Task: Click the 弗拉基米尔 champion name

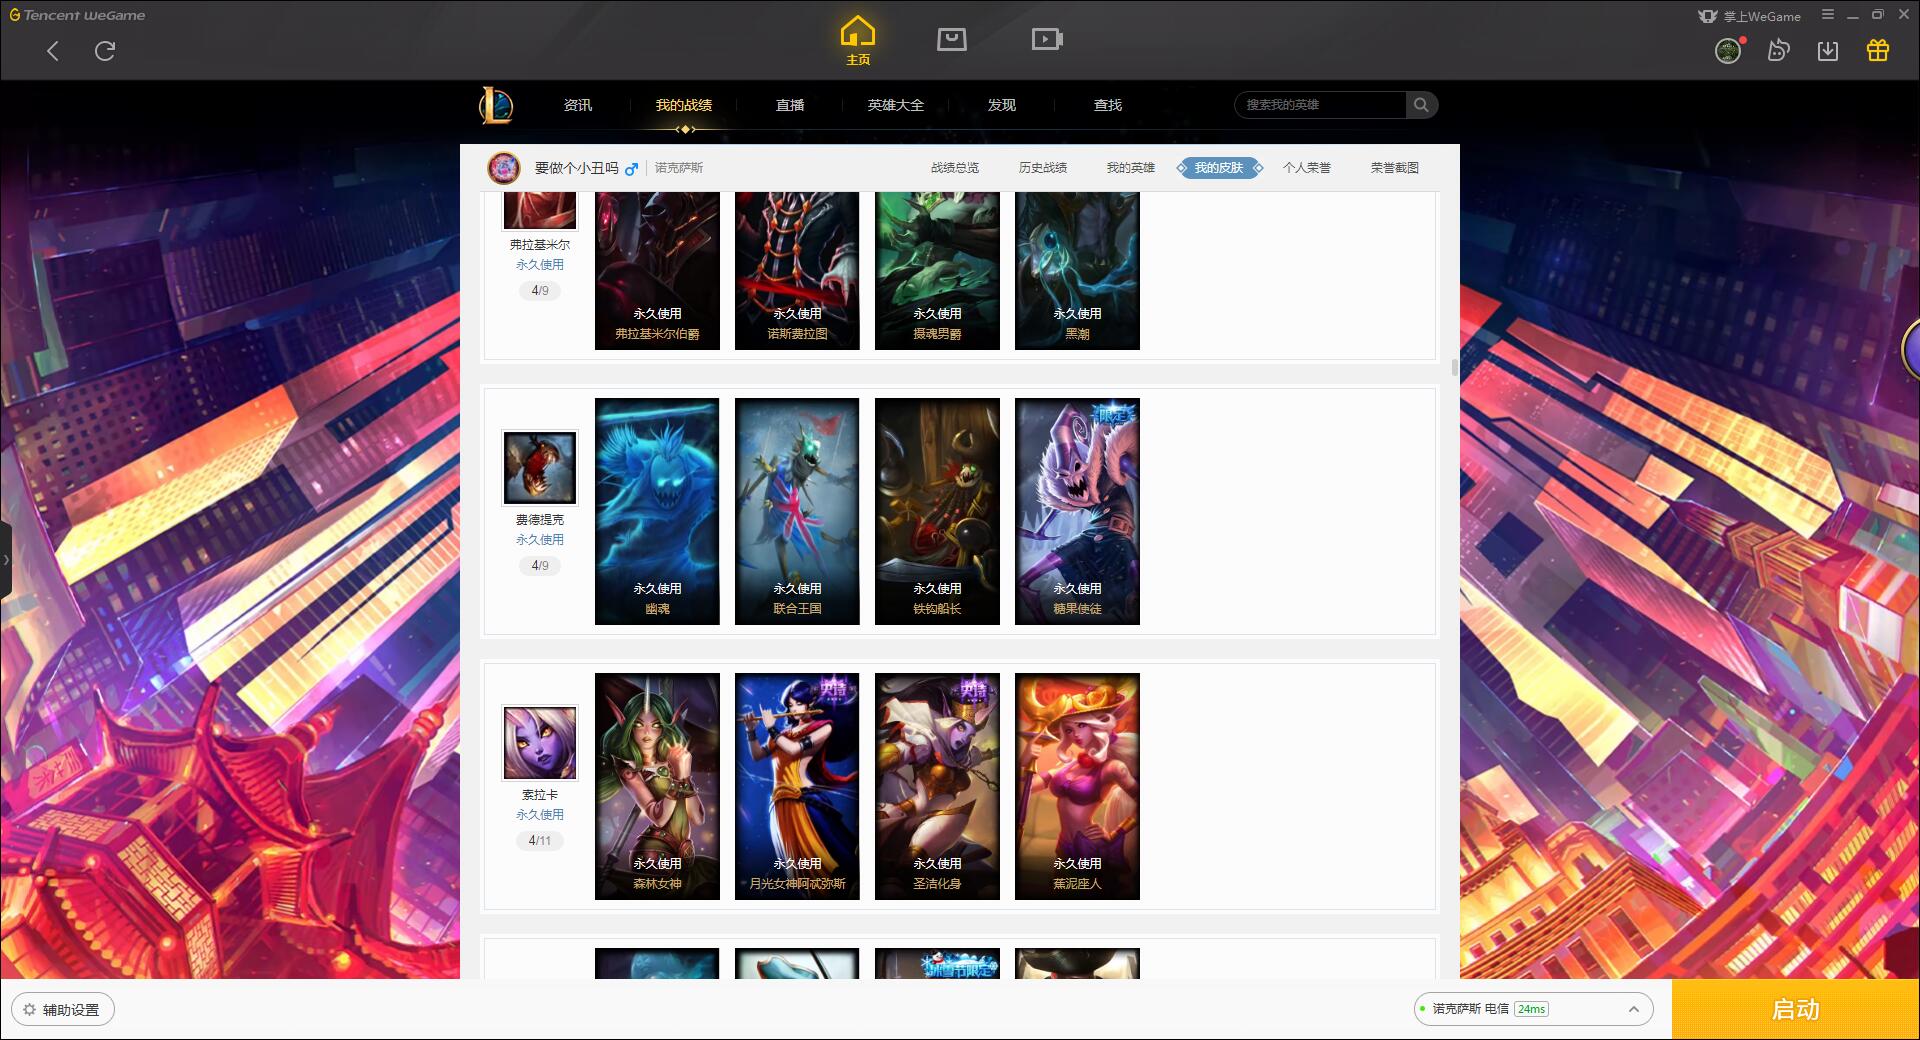Action: (540, 245)
